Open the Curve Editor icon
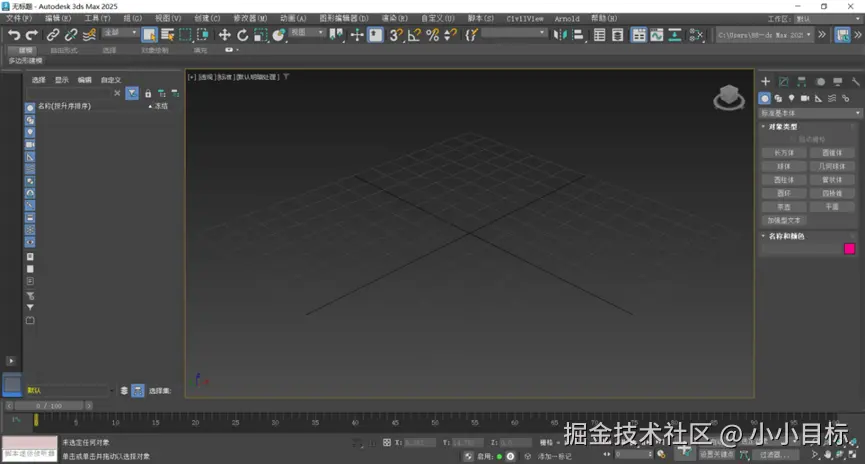The width and height of the screenshot is (865, 464). point(656,35)
